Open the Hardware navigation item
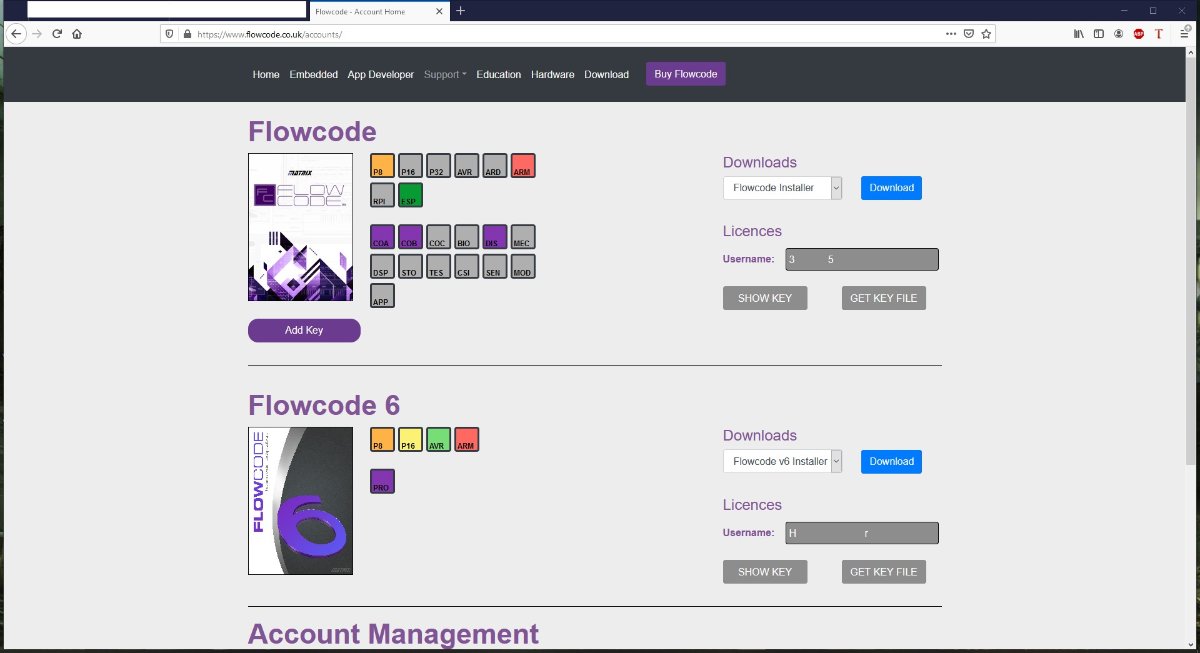This screenshot has height=653, width=1200. tap(553, 74)
